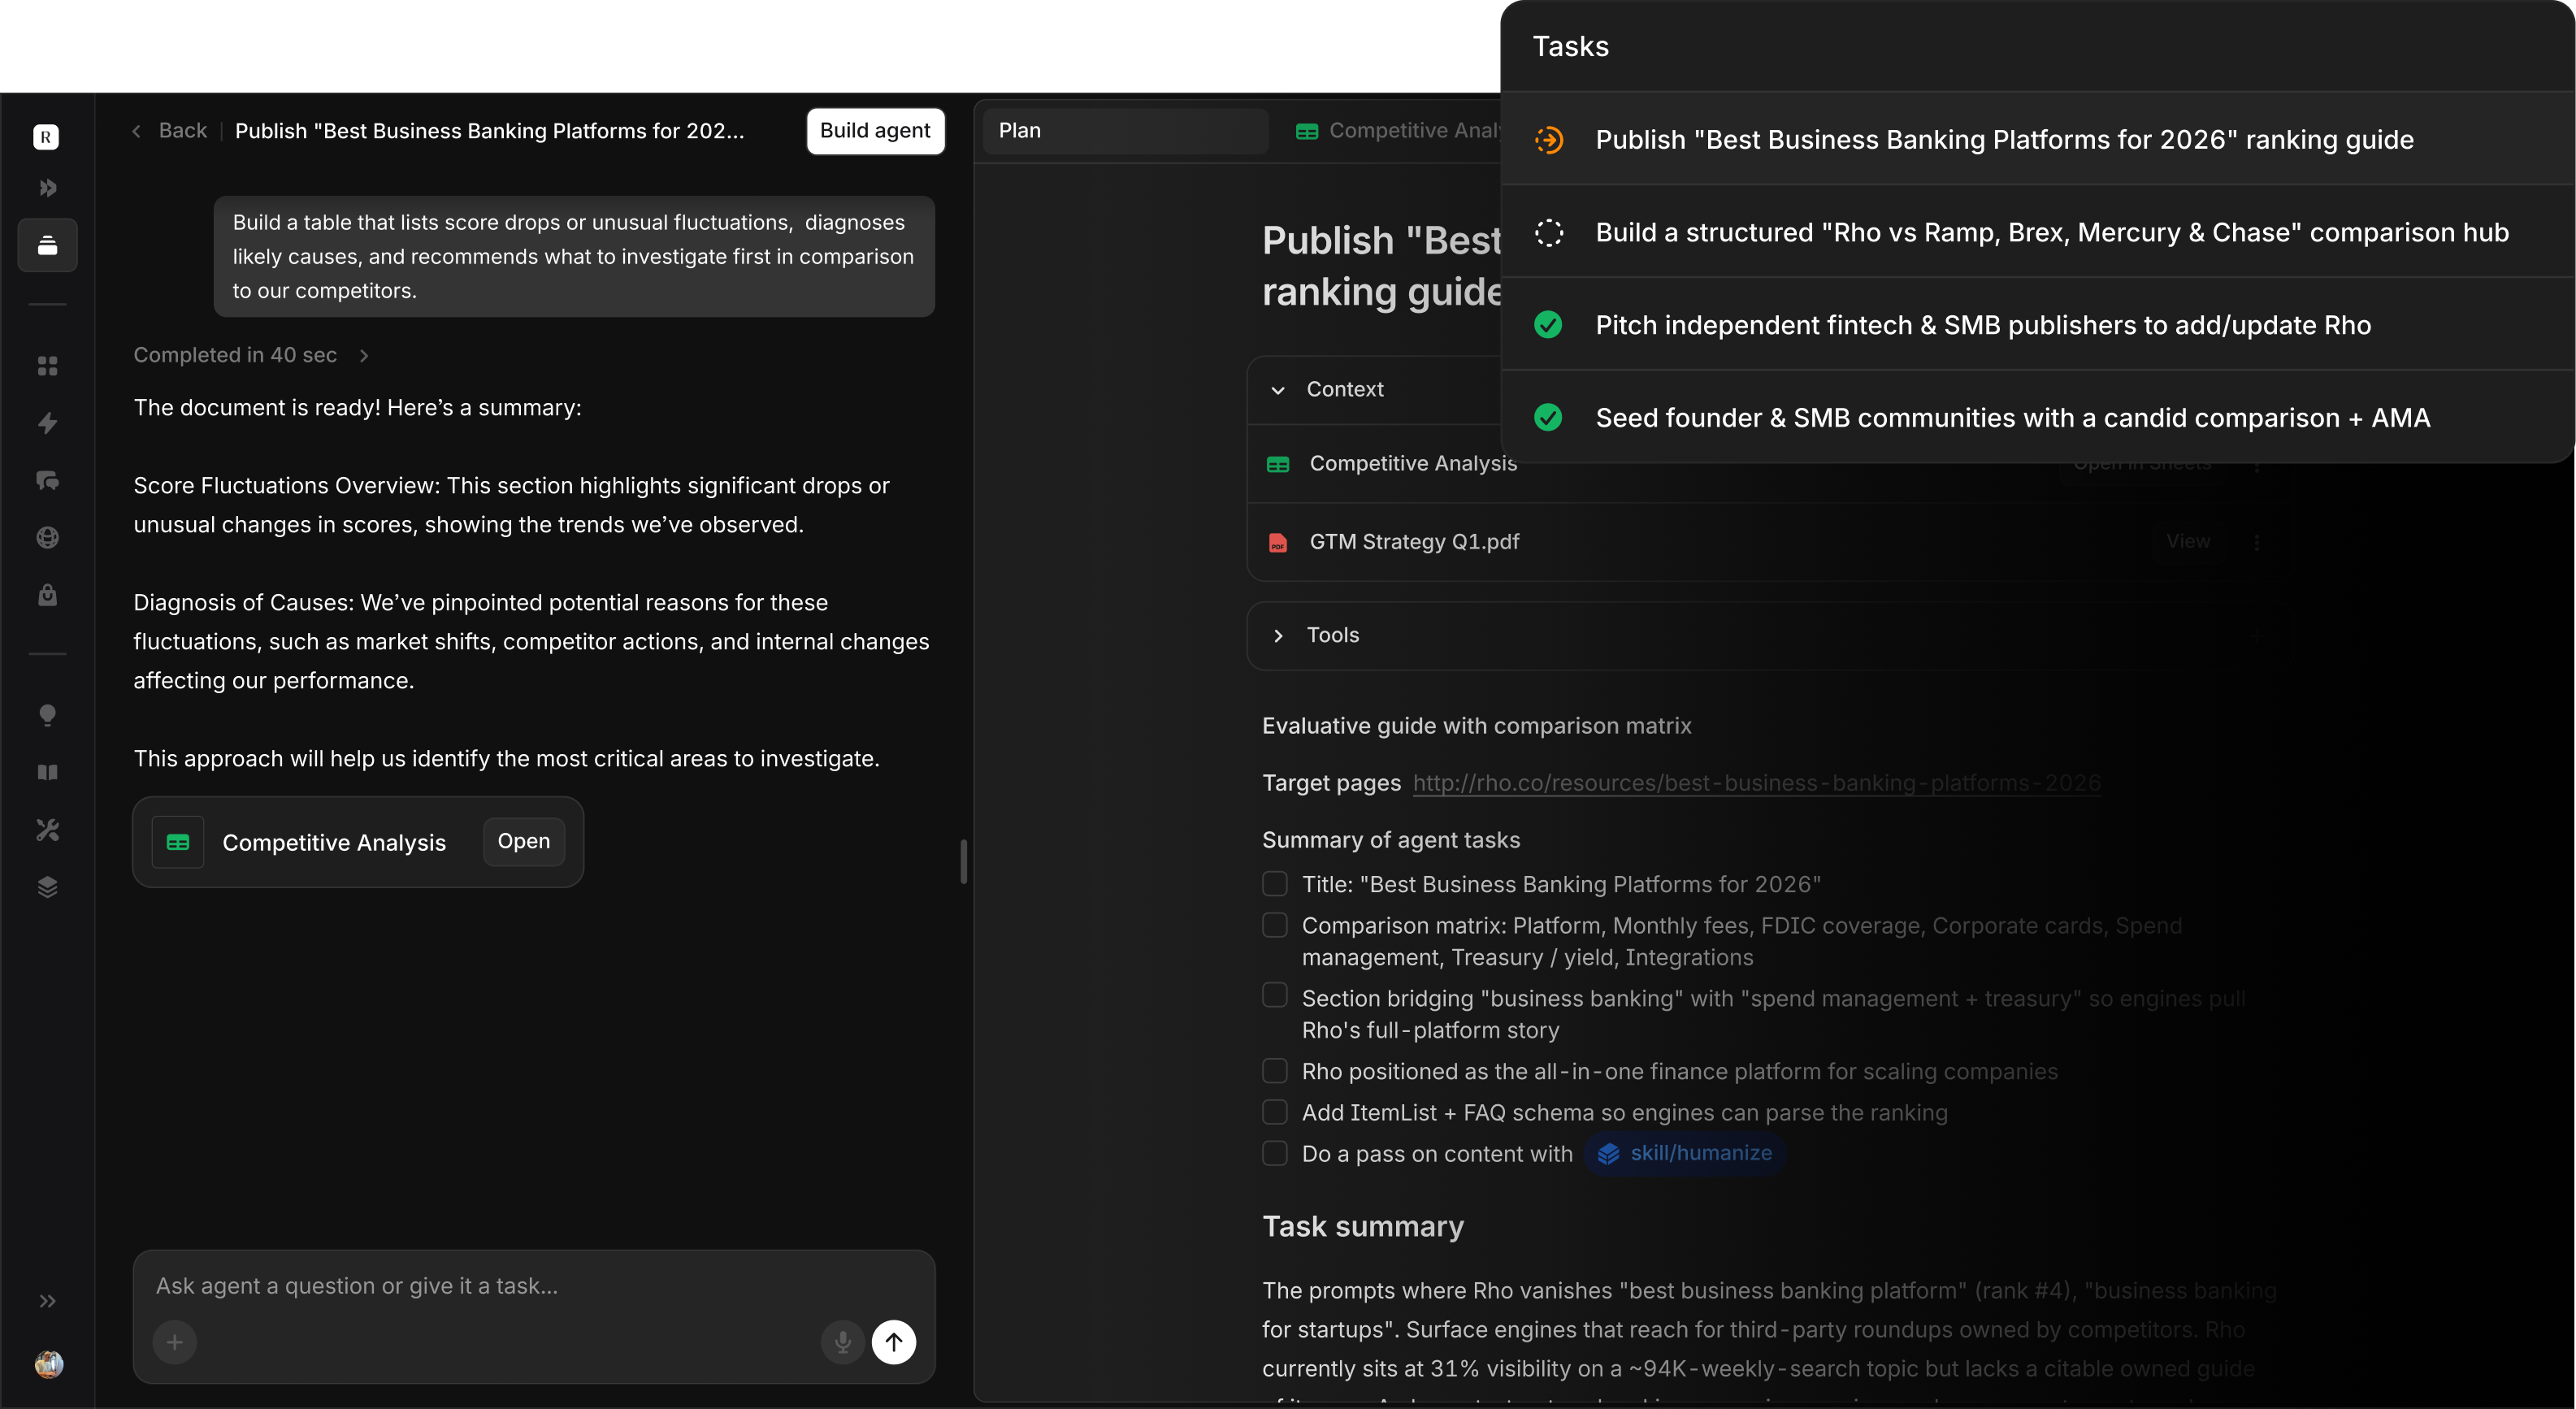This screenshot has height=1409, width=2576.
Task: Click the green sheet icon in Competitive Analysis card
Action: 178,842
